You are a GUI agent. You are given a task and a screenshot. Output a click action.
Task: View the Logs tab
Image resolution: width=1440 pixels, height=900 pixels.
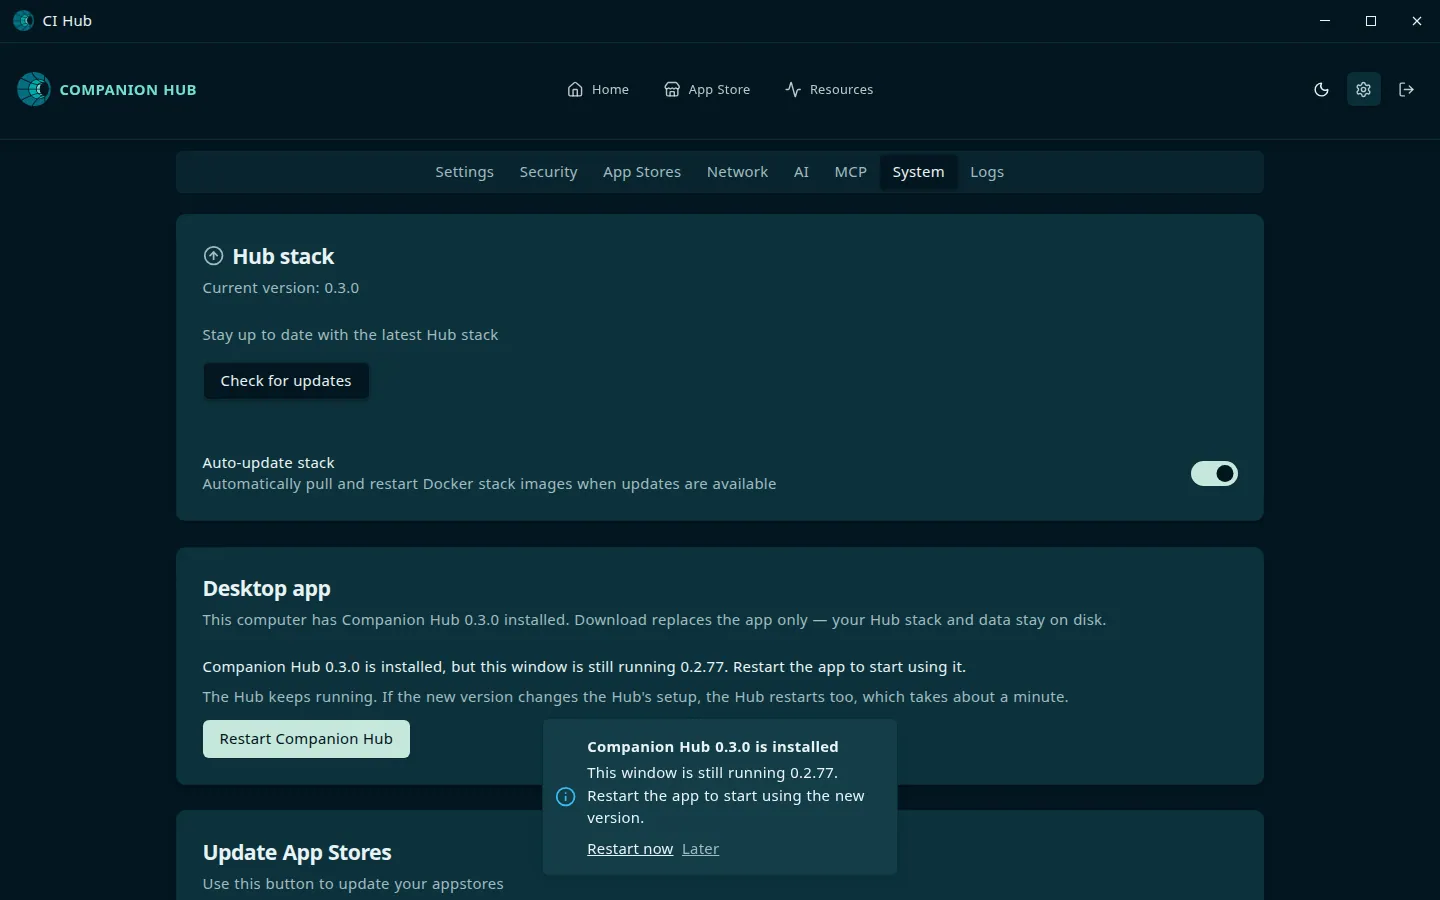tap(987, 172)
